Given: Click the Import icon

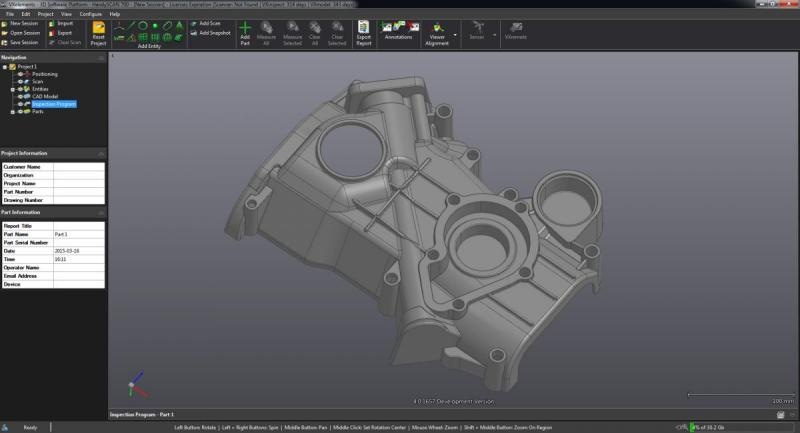Looking at the screenshot, I should [52, 23].
